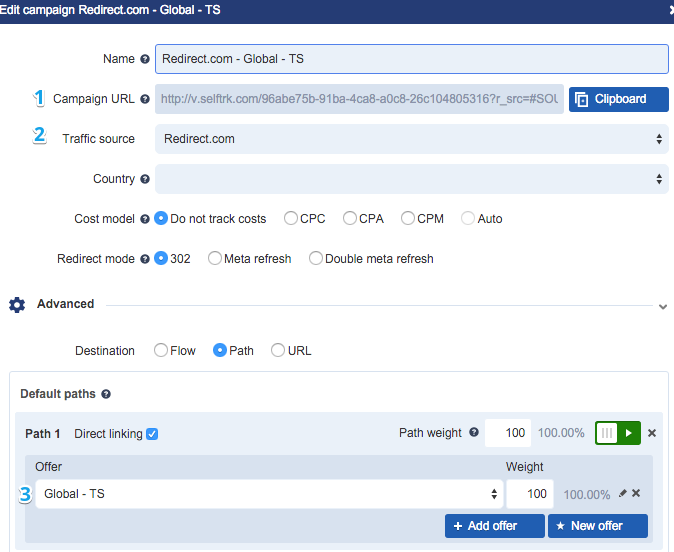This screenshot has height=552, width=674.
Task: Choose Meta refresh redirect mode
Action: click(215, 258)
